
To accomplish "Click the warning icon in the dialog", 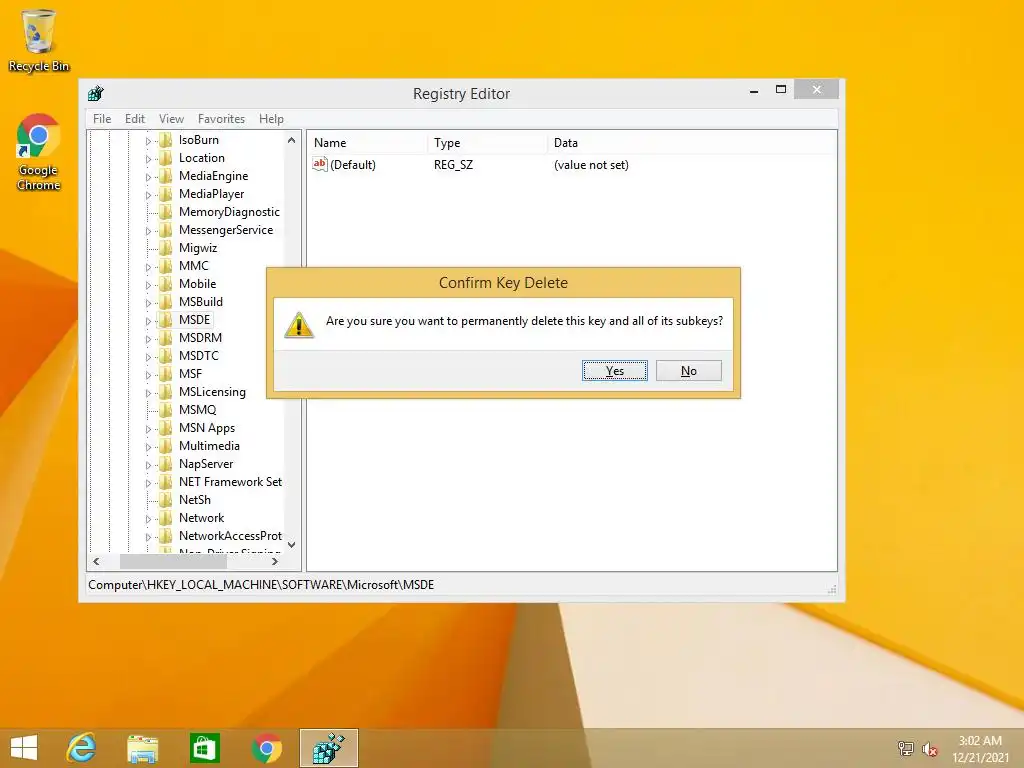I will 299,325.
